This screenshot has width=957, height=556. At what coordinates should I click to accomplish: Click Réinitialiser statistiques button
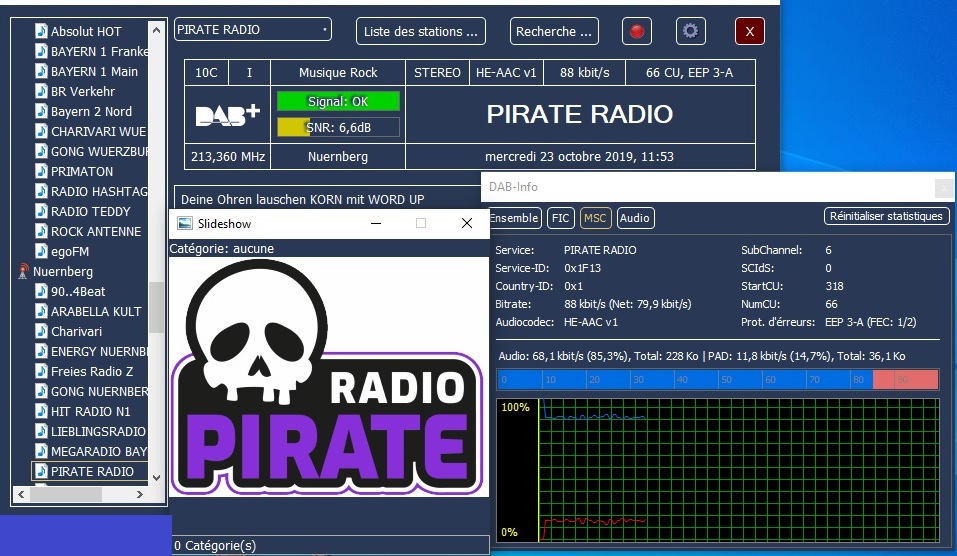886,216
